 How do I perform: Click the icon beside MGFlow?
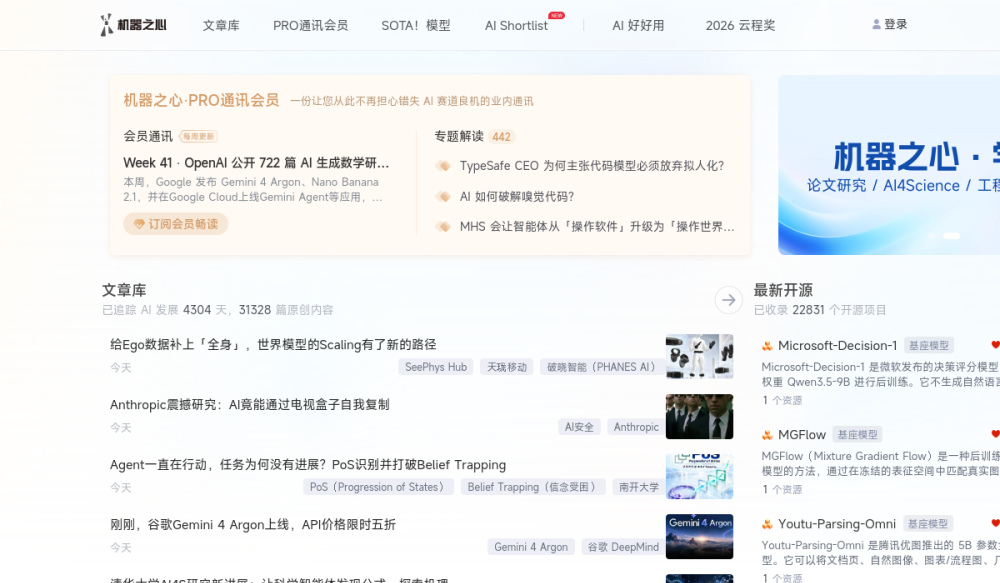(x=767, y=435)
